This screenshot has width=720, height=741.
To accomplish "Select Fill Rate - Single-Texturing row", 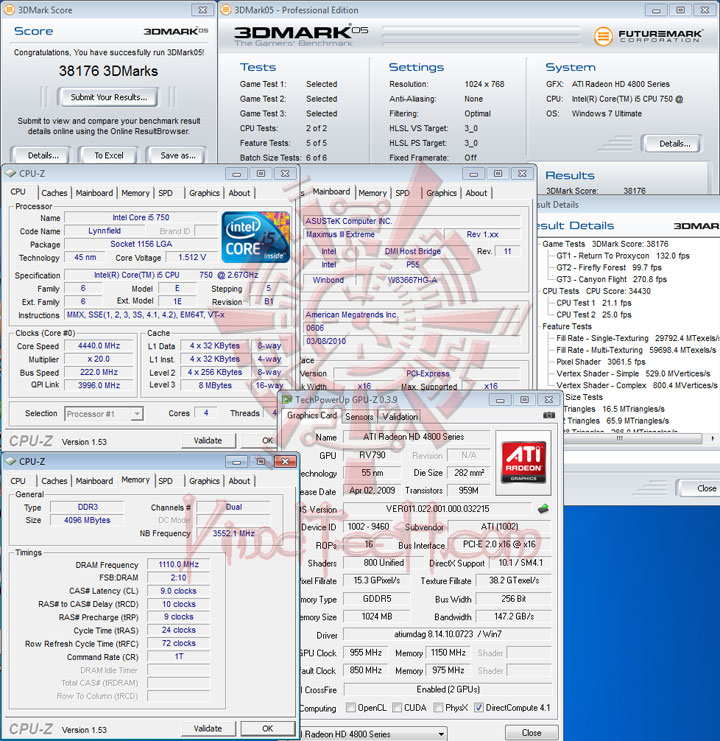I will (637, 338).
